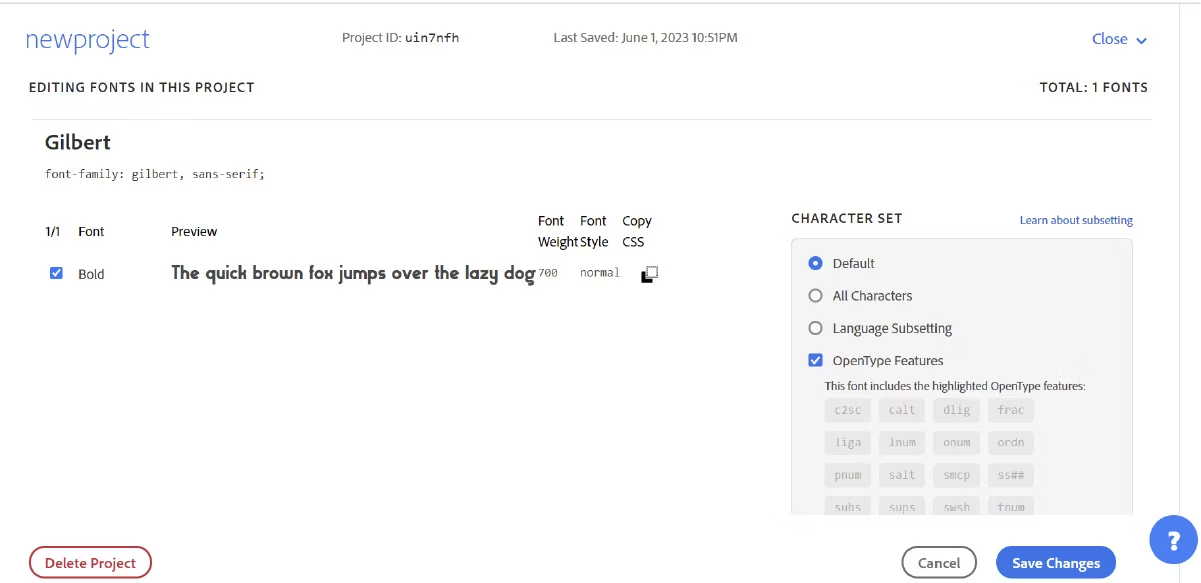Select the Default character set option
Image resolution: width=1201 pixels, height=583 pixels.
[x=815, y=263]
